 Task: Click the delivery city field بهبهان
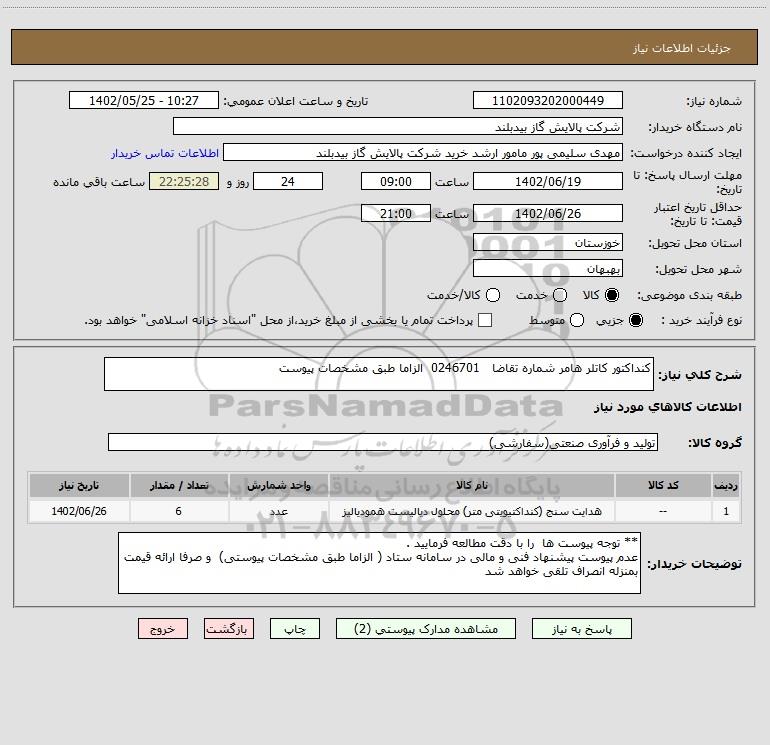click(x=548, y=269)
